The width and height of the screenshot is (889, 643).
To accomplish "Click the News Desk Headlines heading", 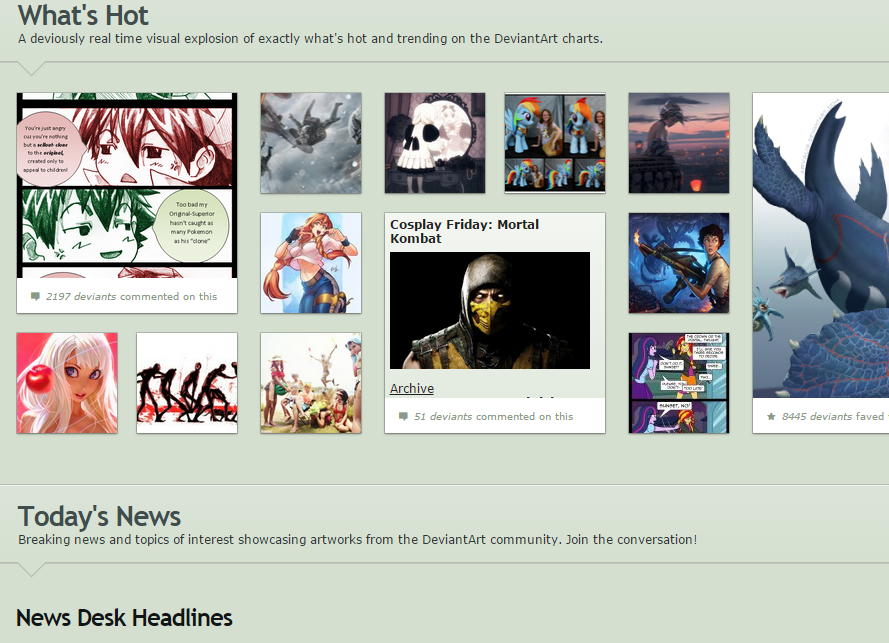I will tap(125, 617).
